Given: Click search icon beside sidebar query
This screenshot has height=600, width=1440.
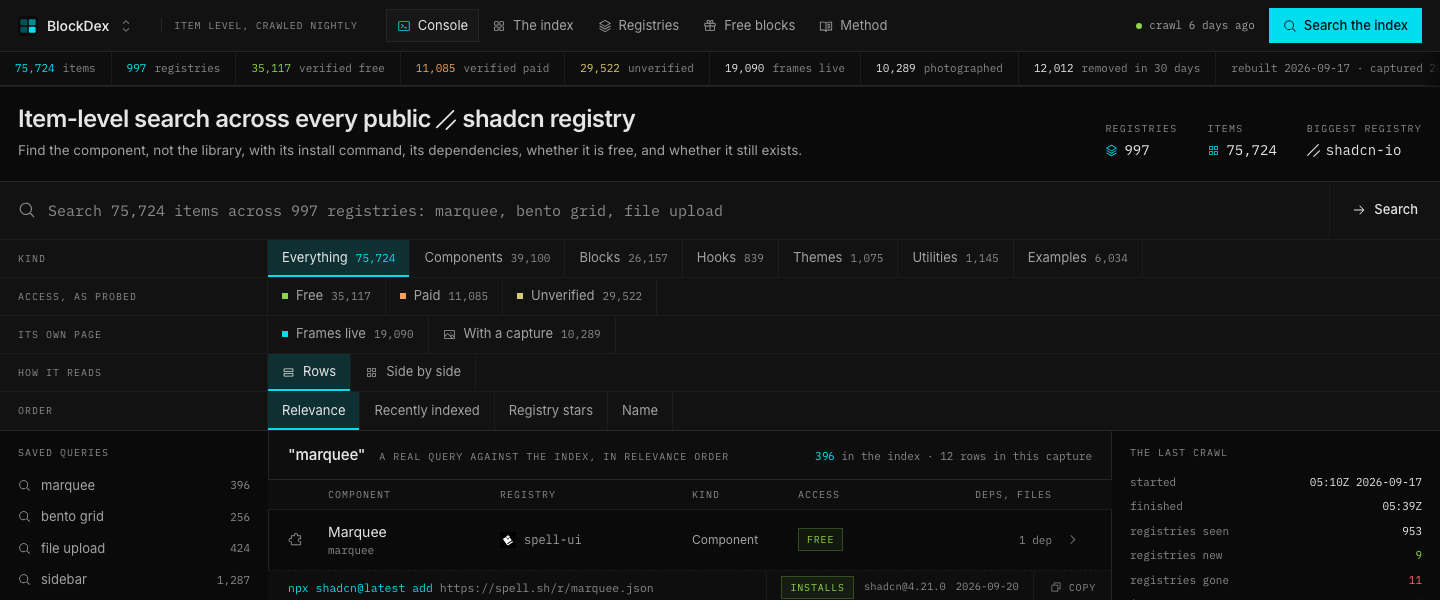Looking at the screenshot, I should point(25,580).
